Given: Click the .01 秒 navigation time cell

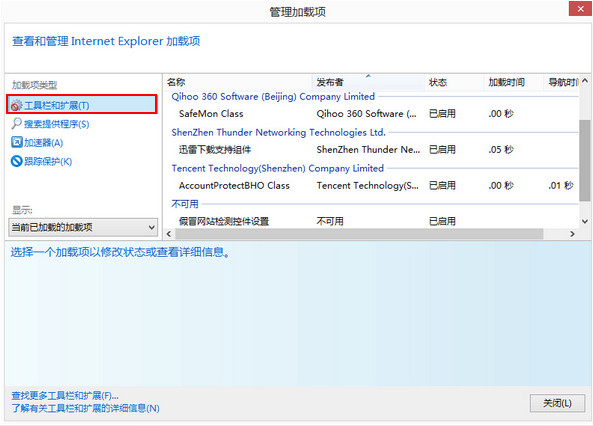Looking at the screenshot, I should click(561, 186).
